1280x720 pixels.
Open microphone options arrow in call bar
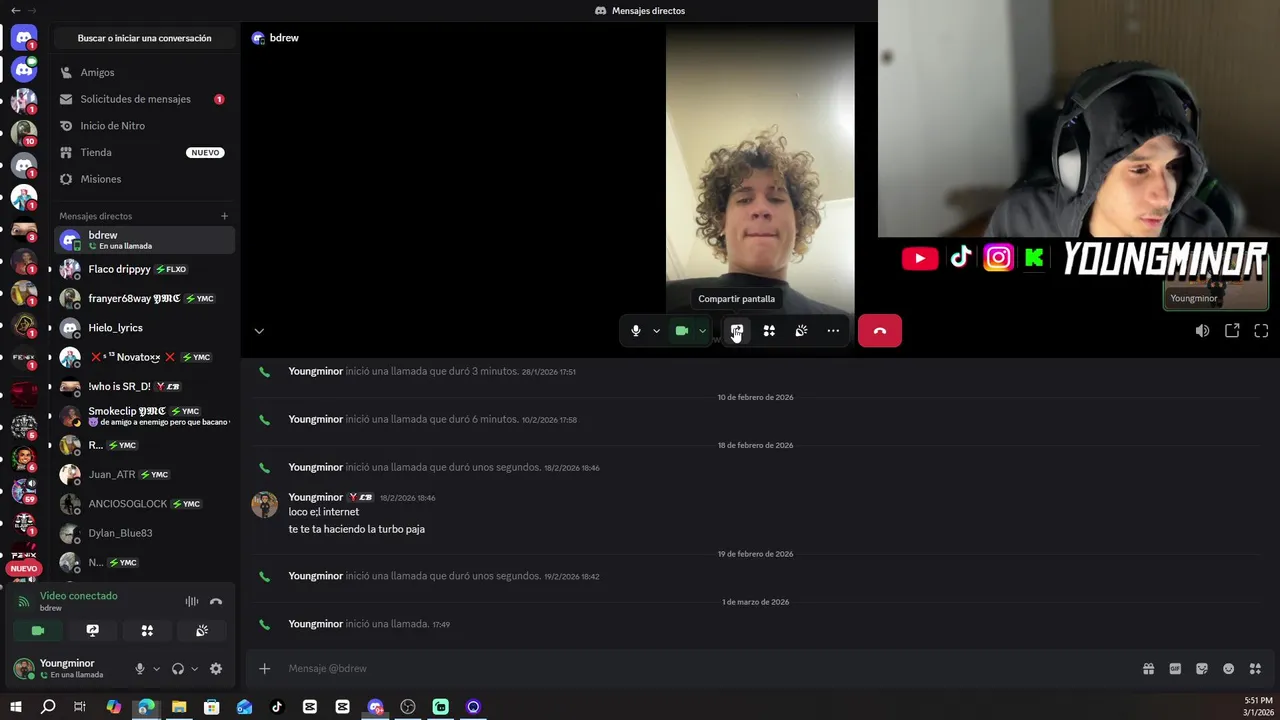(656, 331)
